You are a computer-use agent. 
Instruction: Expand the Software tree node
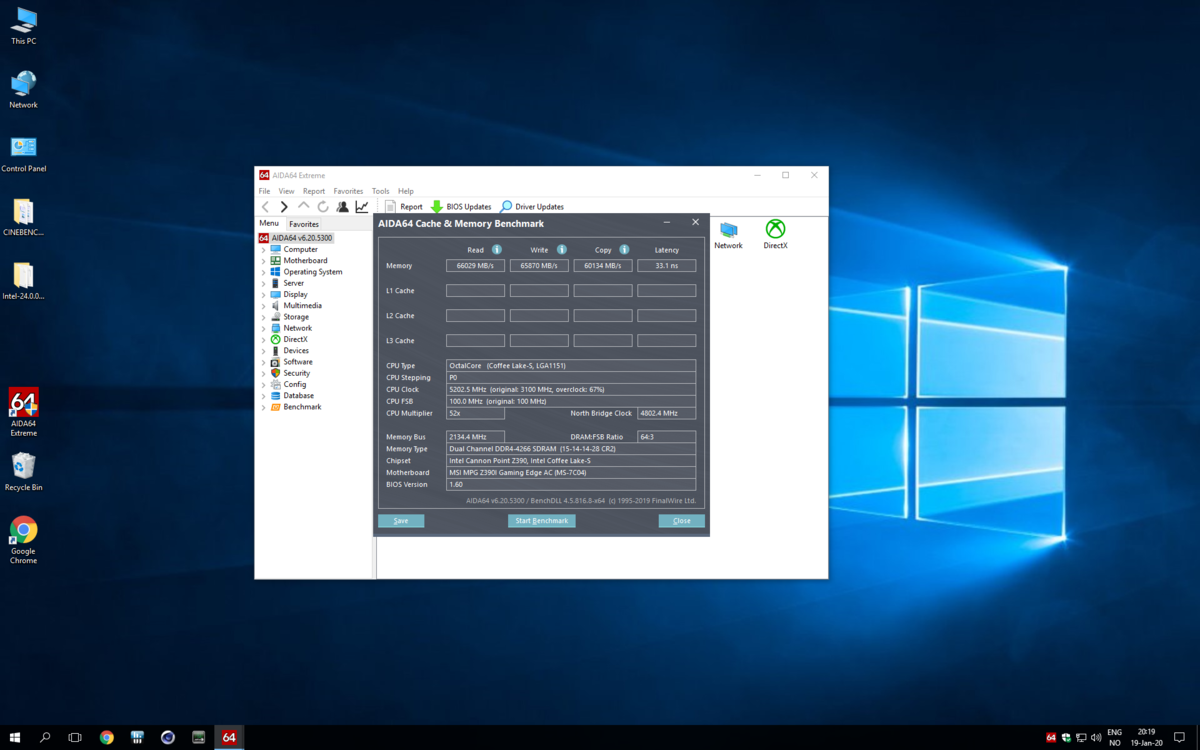click(x=264, y=362)
